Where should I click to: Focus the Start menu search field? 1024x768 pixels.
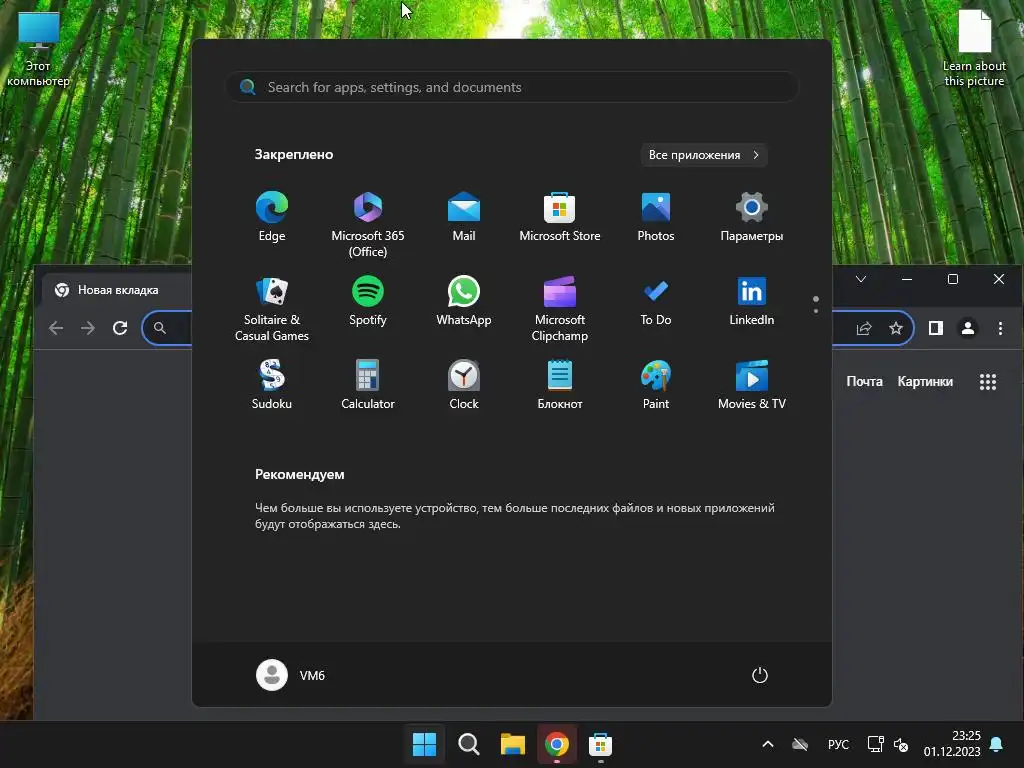pyautogui.click(x=512, y=87)
